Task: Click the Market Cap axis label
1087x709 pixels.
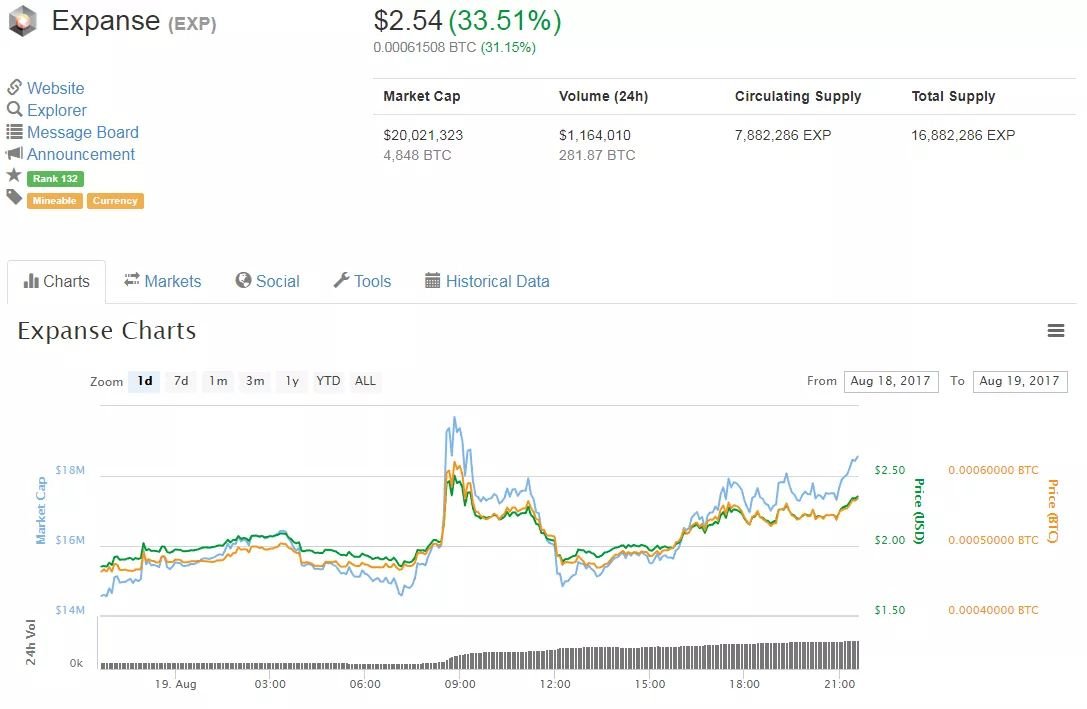Action: click(x=41, y=510)
